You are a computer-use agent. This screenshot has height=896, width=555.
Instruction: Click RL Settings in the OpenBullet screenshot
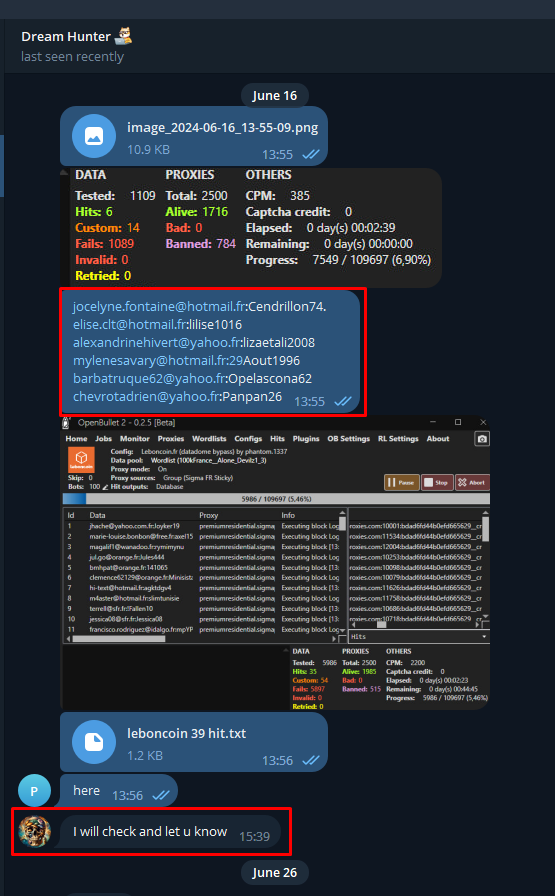[398, 439]
